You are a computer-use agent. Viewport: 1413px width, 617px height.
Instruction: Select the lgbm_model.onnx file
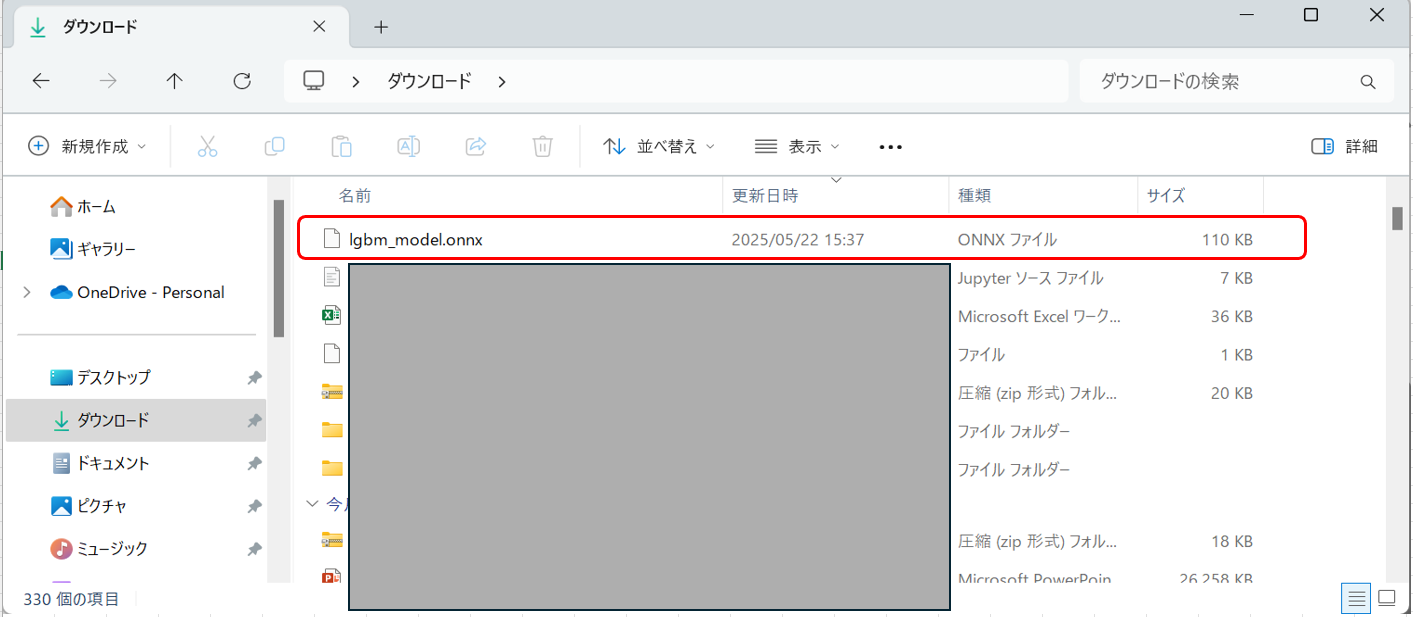click(x=413, y=239)
